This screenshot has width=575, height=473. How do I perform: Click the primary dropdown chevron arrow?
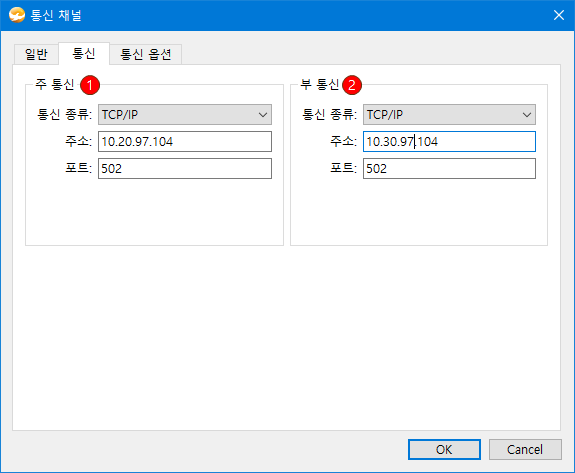263,115
